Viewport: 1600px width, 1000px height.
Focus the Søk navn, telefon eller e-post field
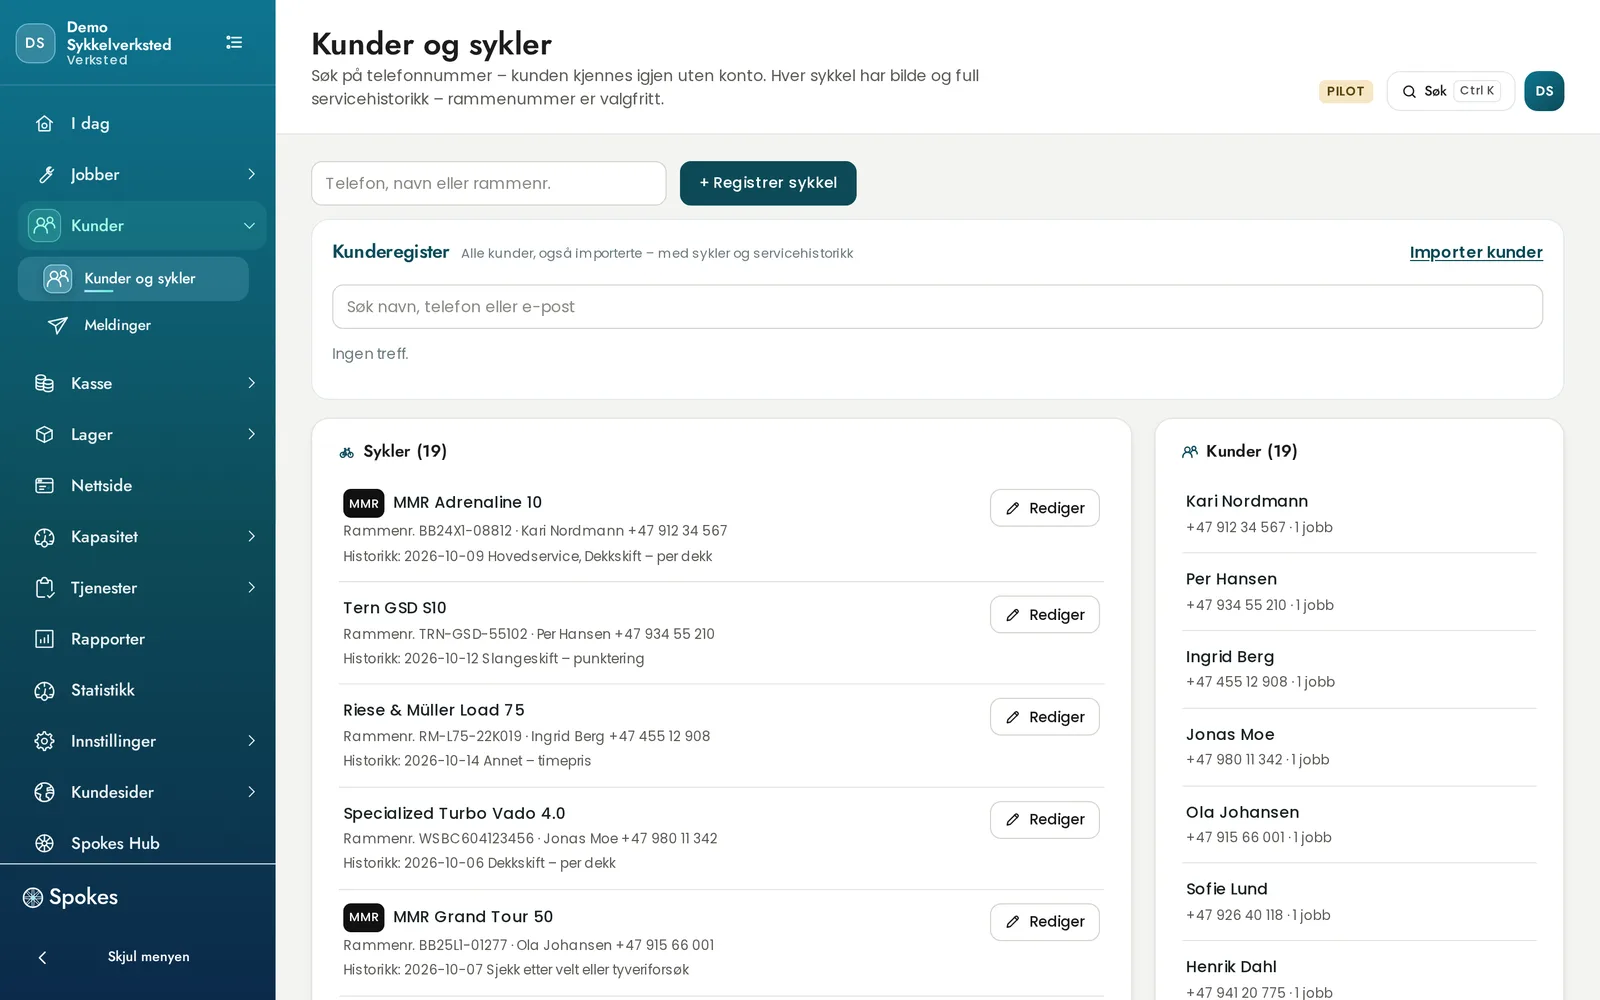point(937,307)
